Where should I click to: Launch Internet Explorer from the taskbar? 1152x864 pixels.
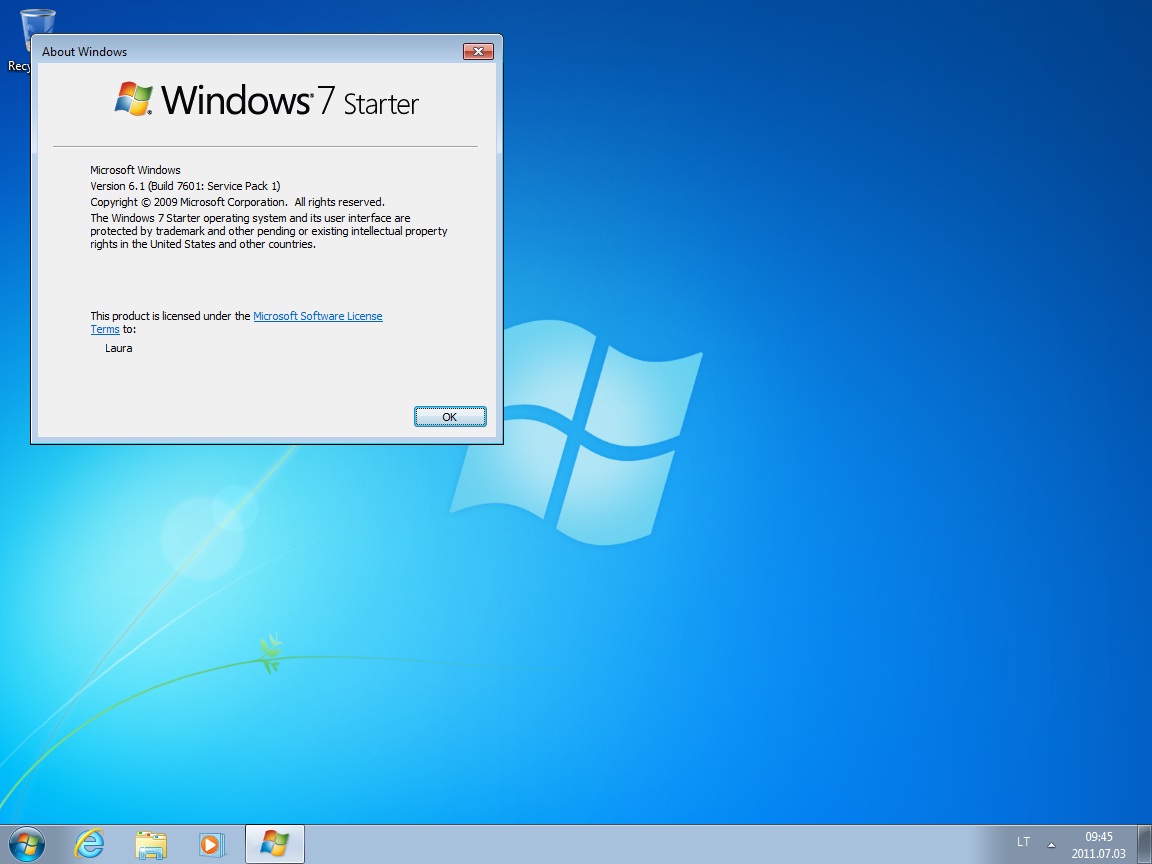click(89, 844)
